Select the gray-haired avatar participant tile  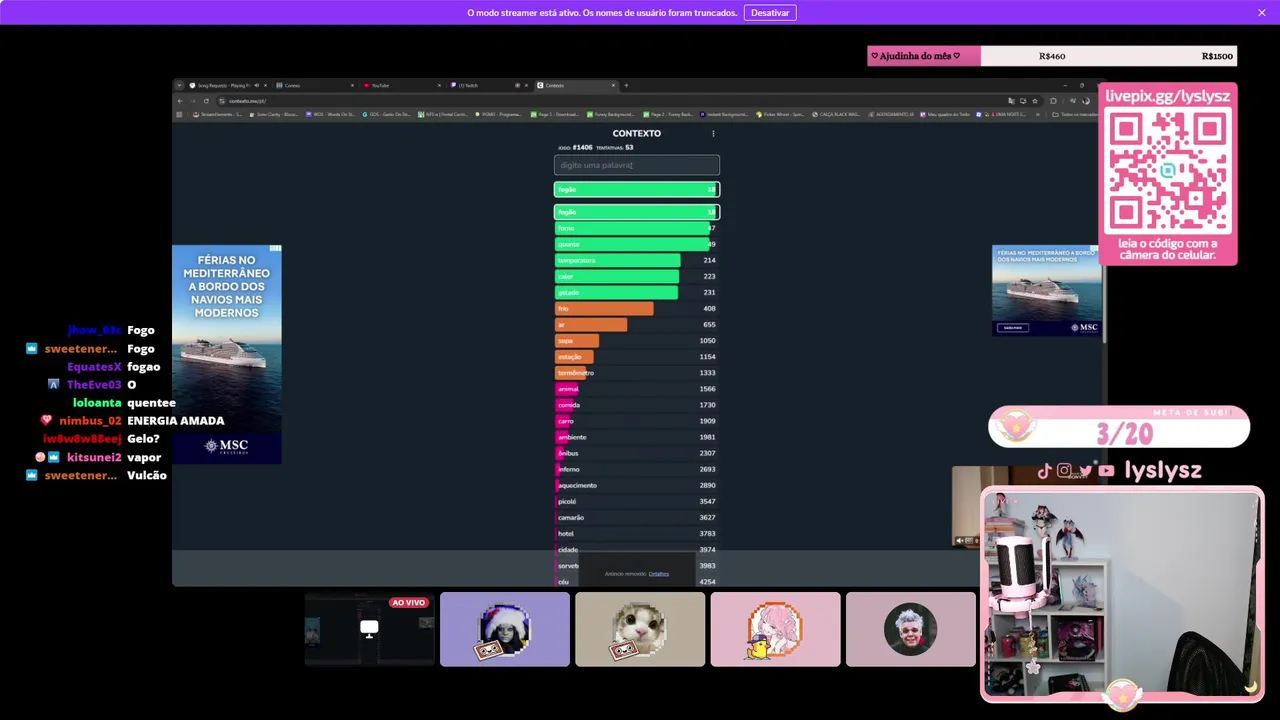pyautogui.click(x=910, y=629)
